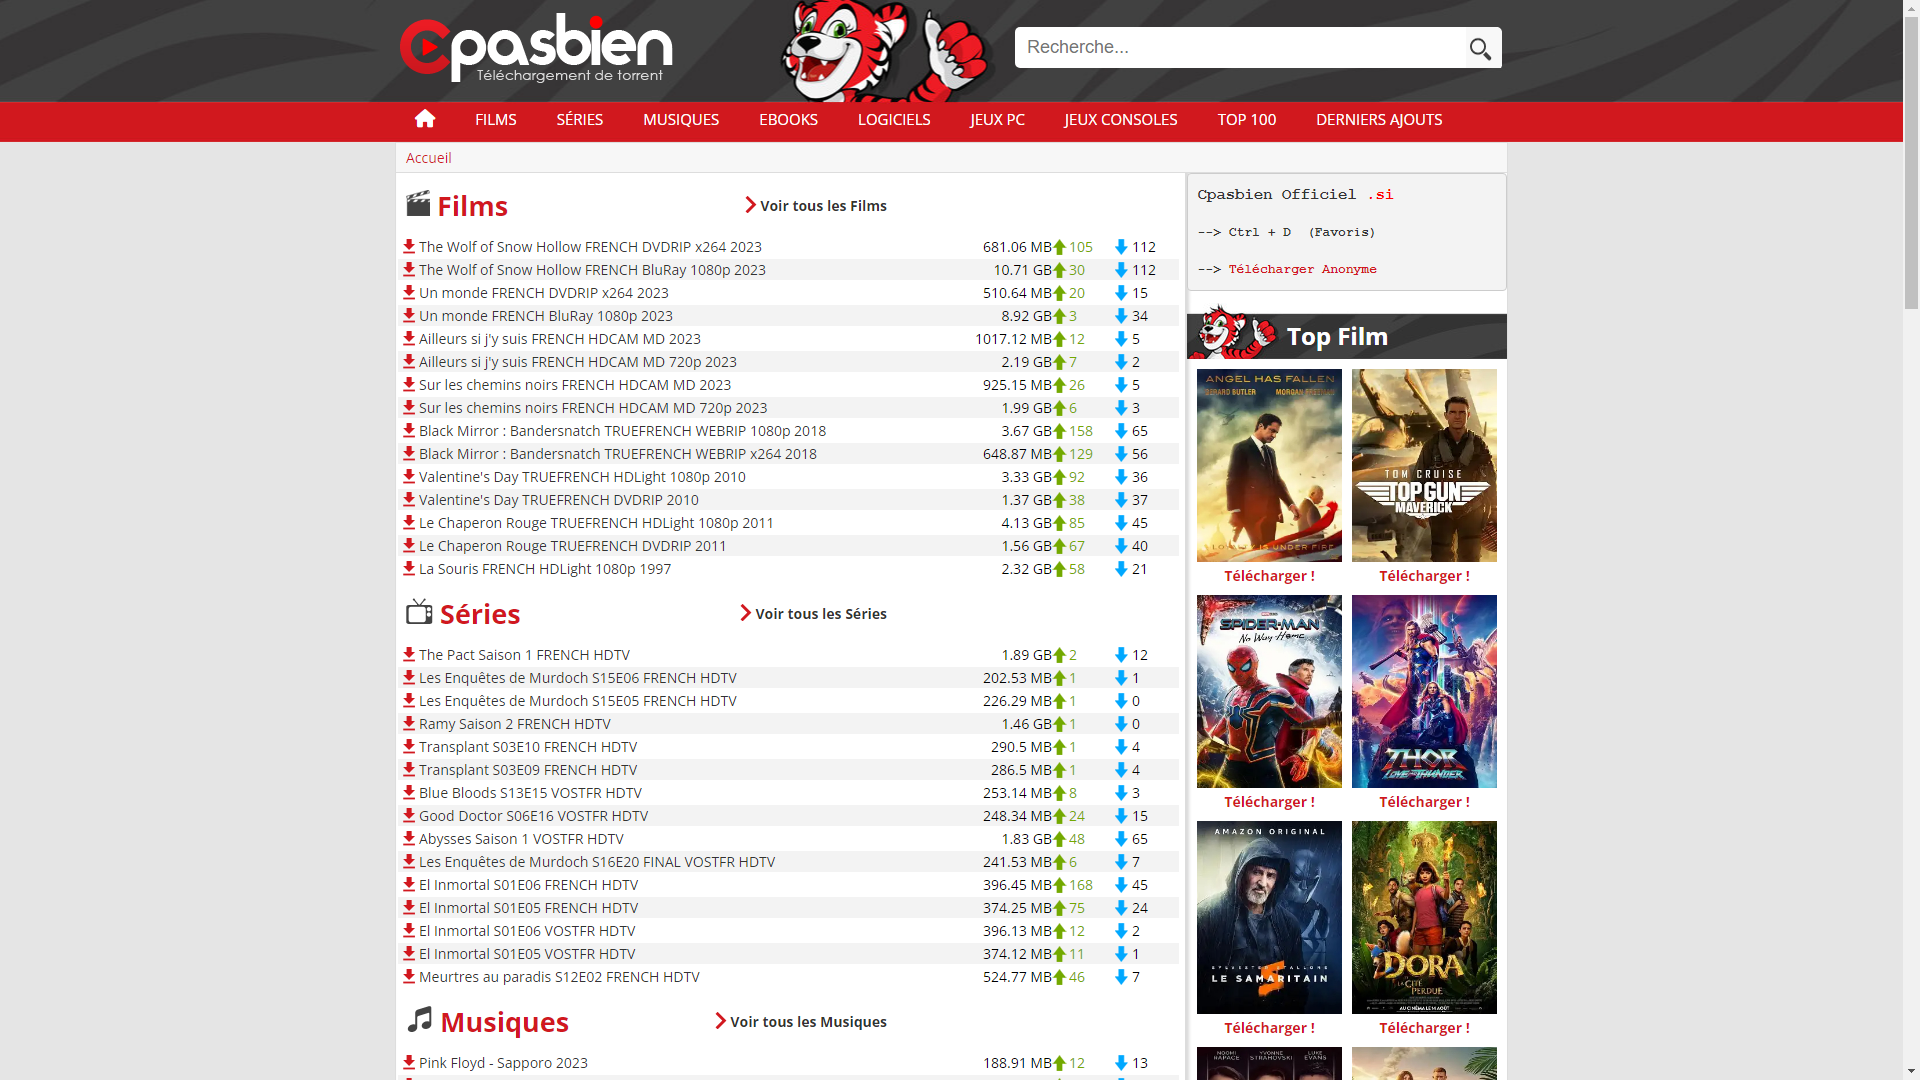The height and width of the screenshot is (1080, 1920).
Task: Click the download icon beside Sur les chemins noirs HDCAM MD 2023
Action: click(x=409, y=384)
